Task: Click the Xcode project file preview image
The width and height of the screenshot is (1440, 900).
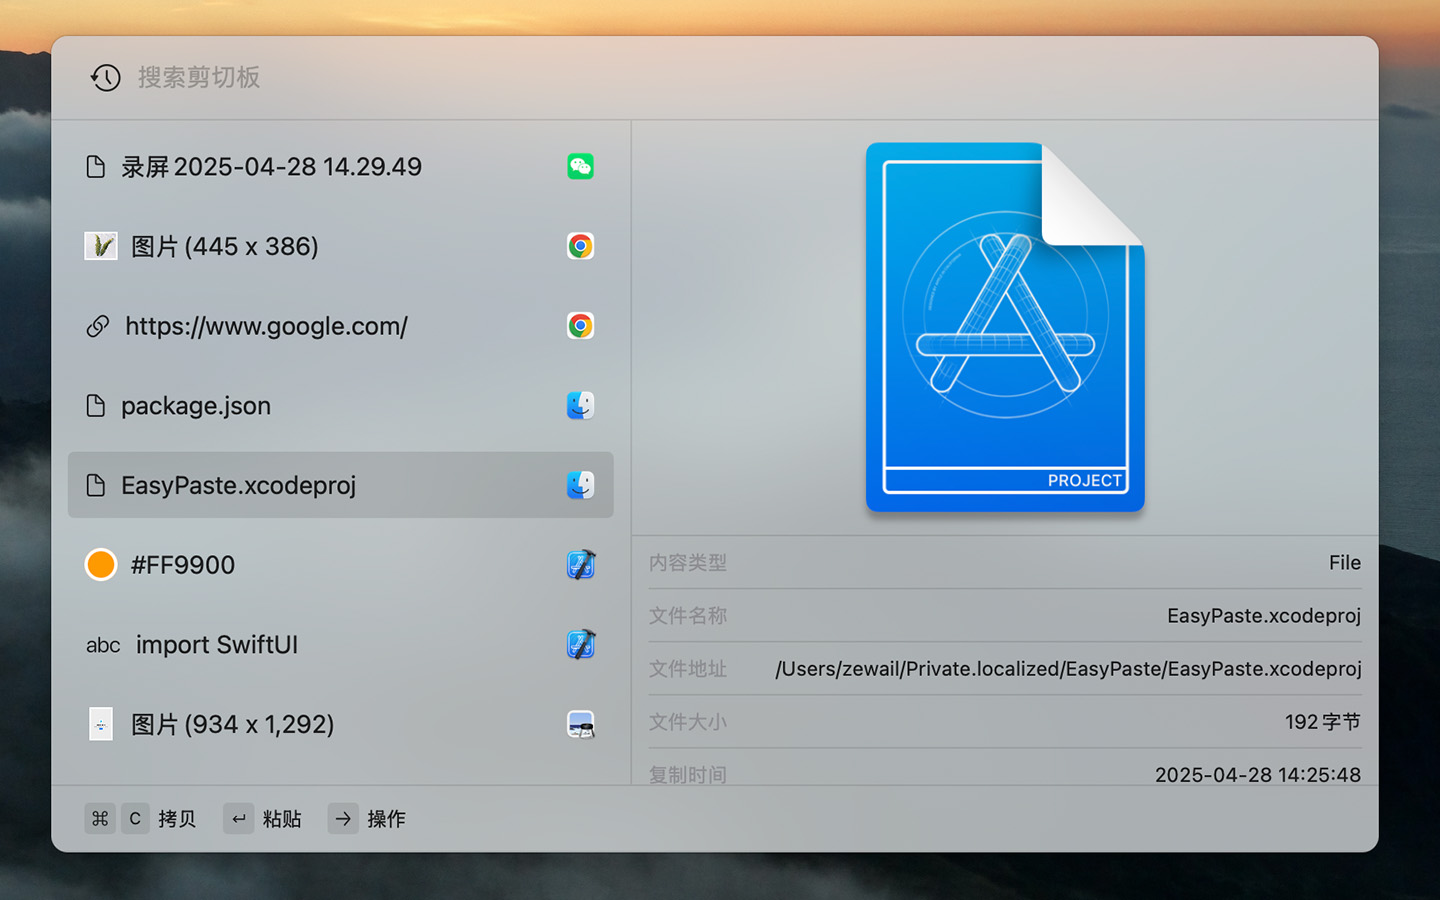Action: pos(1005,327)
